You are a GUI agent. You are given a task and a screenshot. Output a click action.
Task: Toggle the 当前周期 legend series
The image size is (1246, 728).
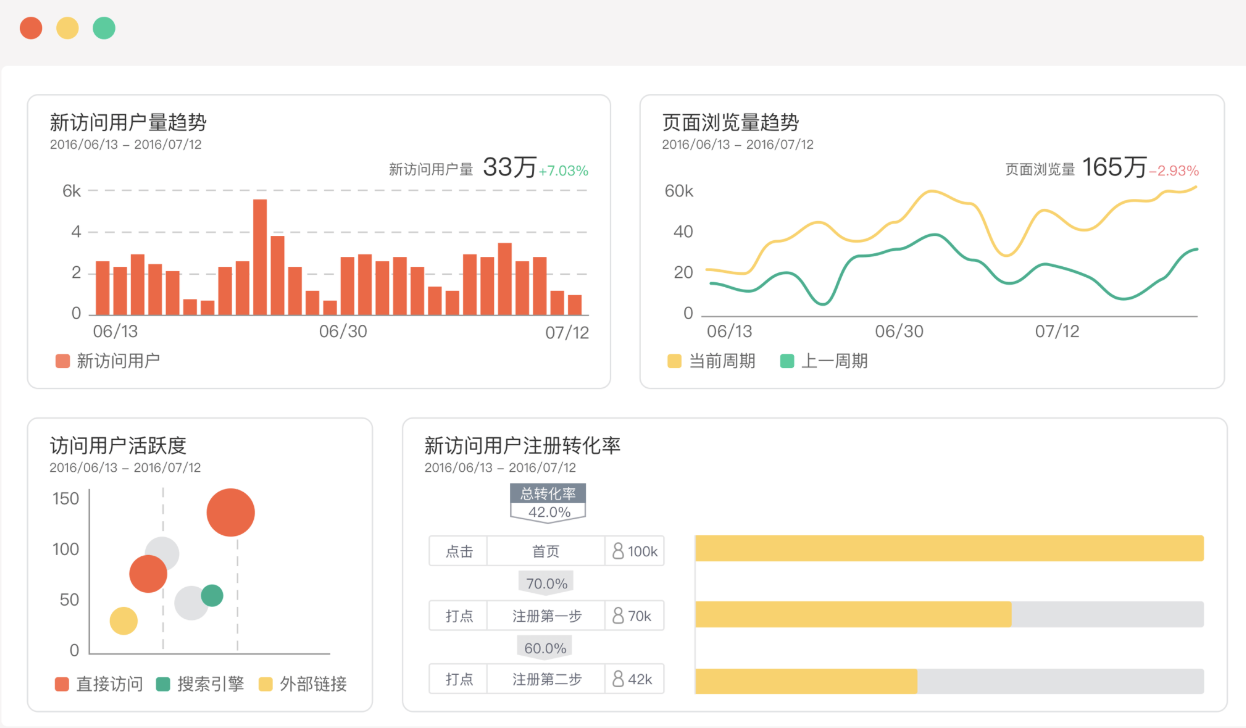[x=711, y=361]
